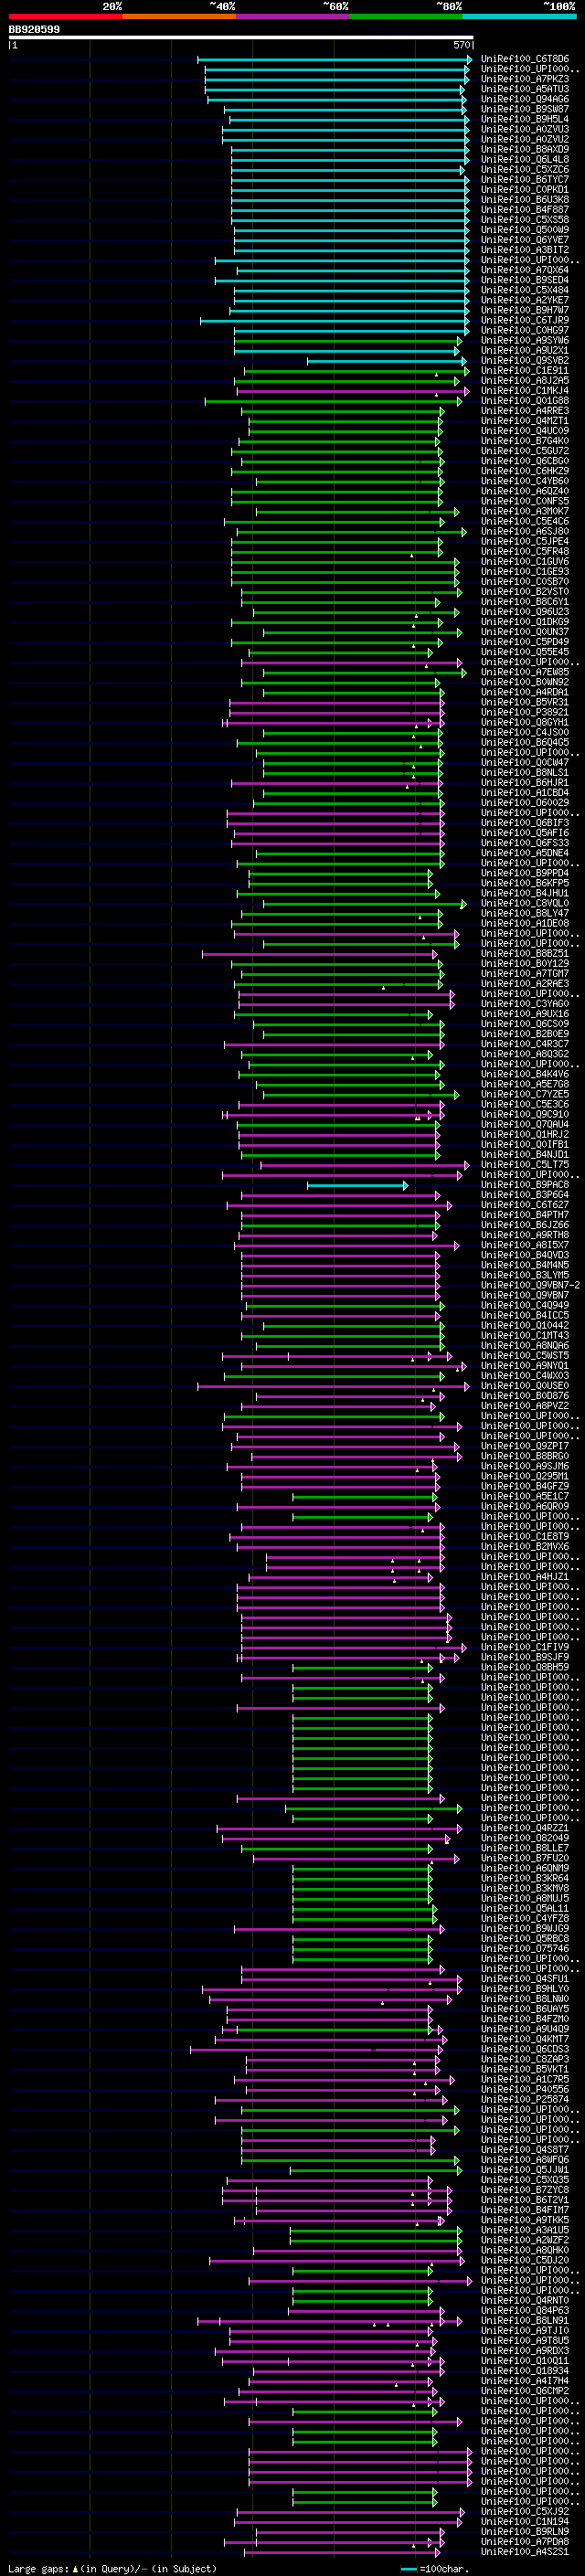Viewport: 585px width, 2576px height.
Task: Click the red 20% identity legend segment
Action: click(x=65, y=17)
